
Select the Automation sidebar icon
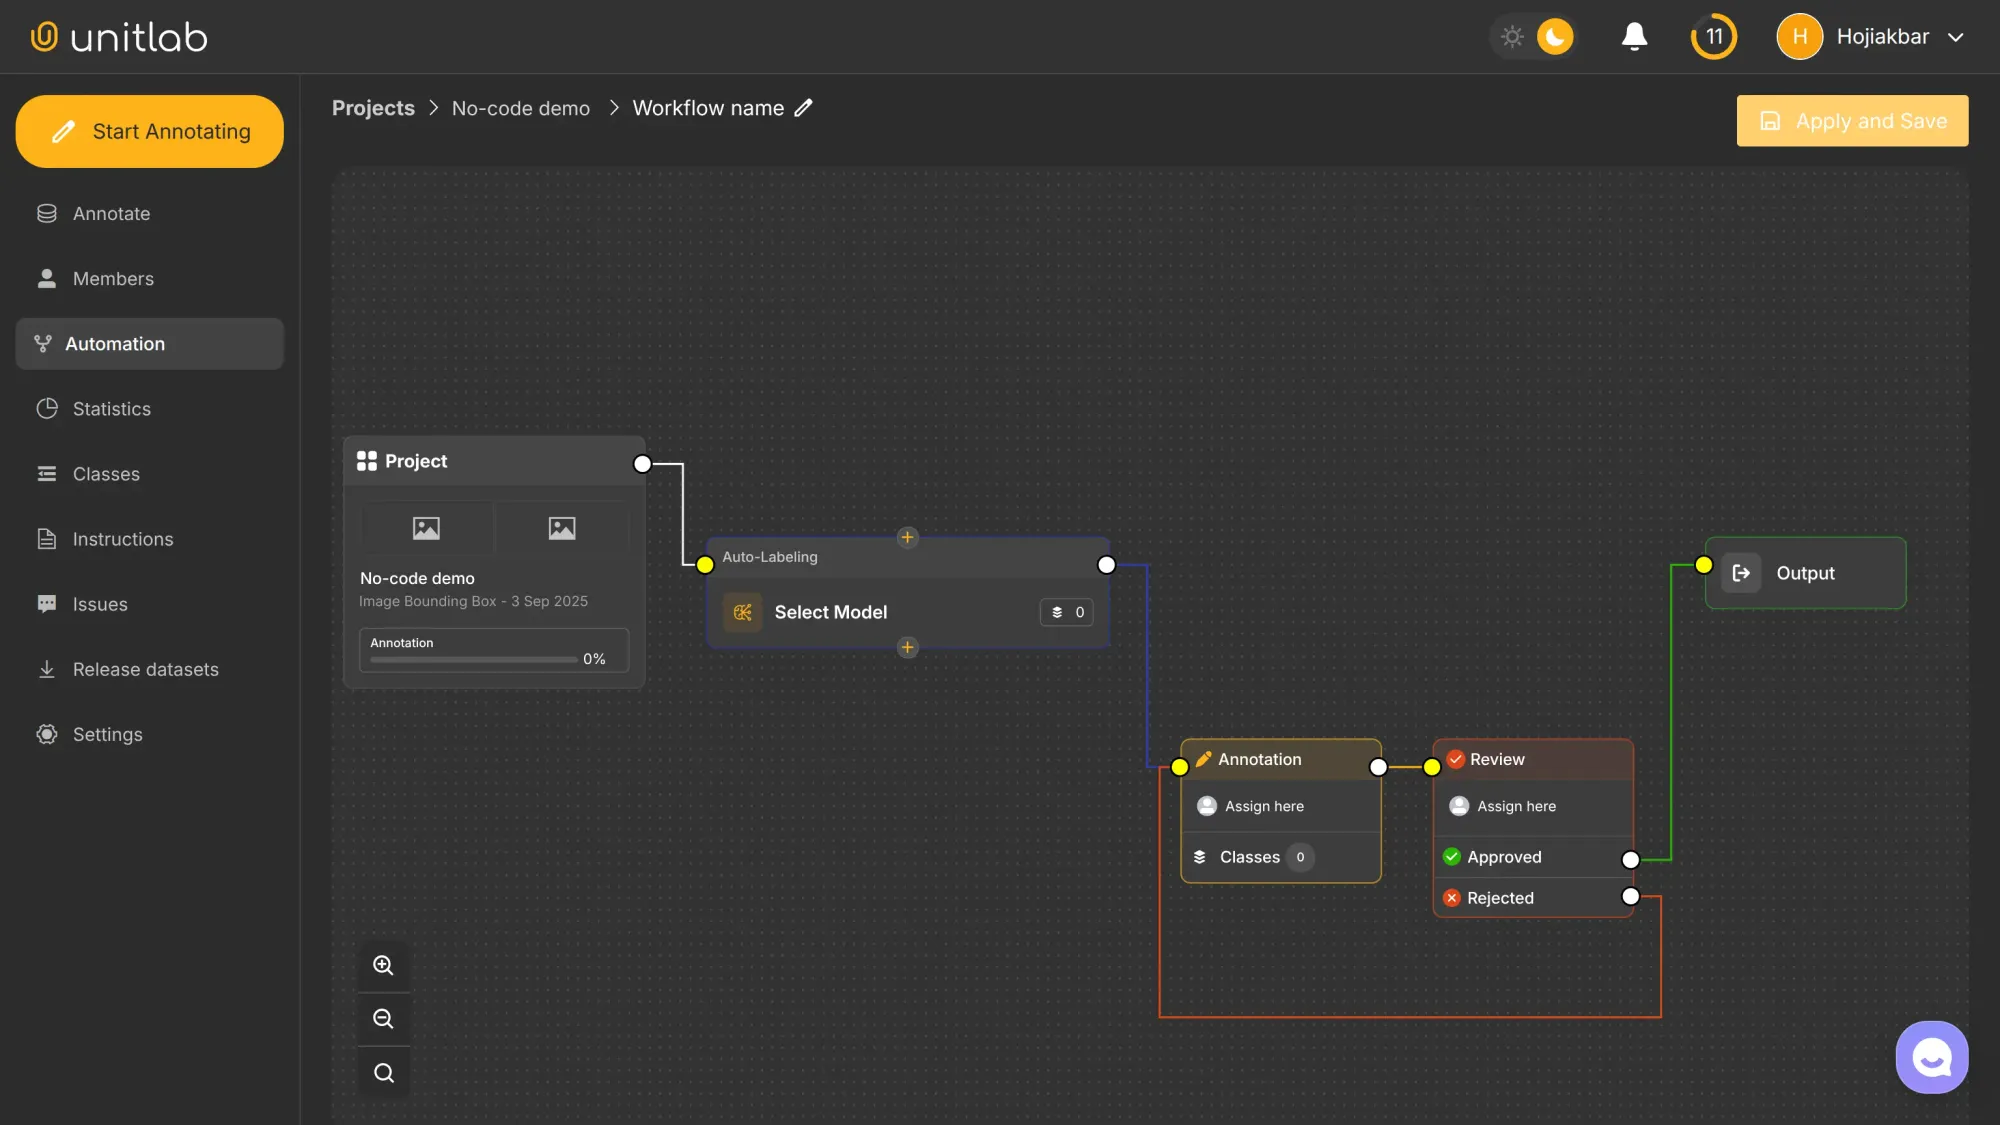45,343
